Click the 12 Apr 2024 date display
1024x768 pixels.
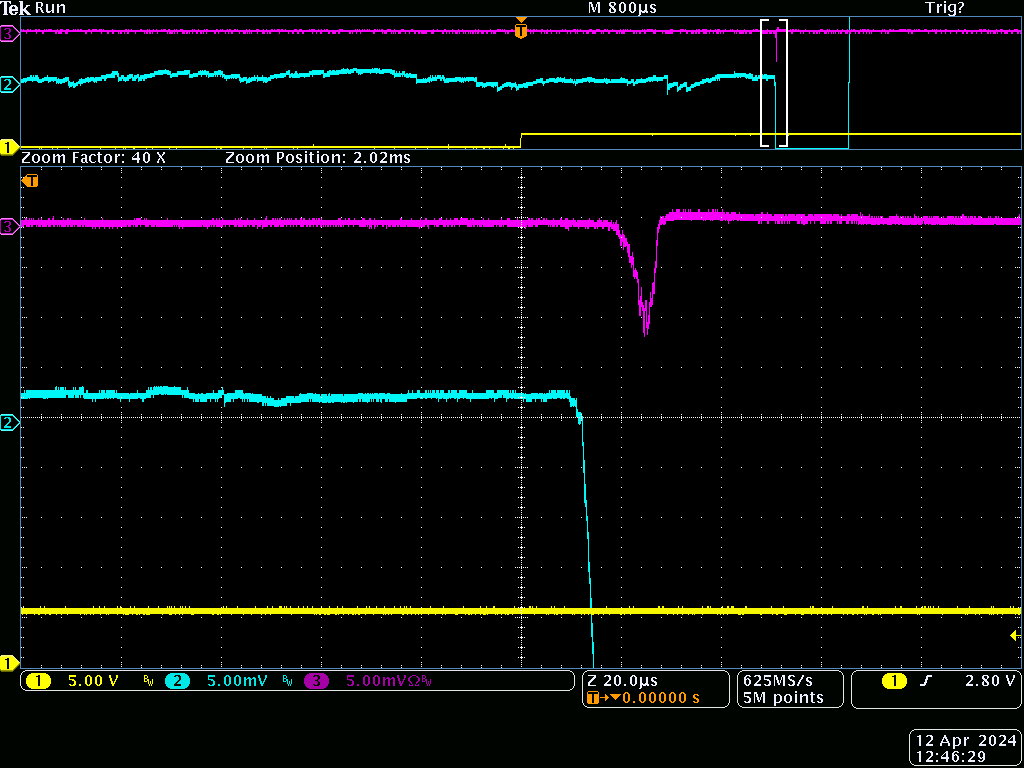(x=964, y=741)
